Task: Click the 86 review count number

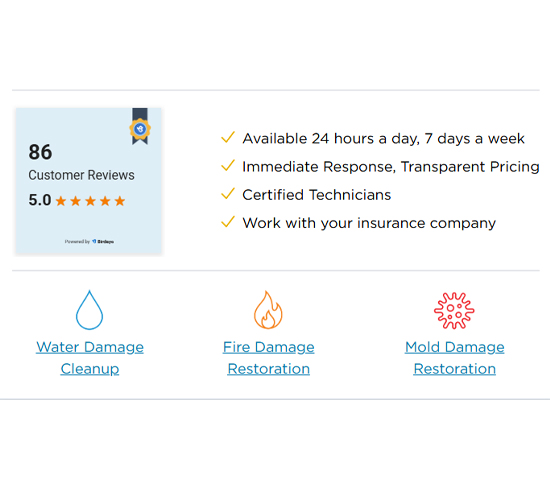Action: pos(40,152)
